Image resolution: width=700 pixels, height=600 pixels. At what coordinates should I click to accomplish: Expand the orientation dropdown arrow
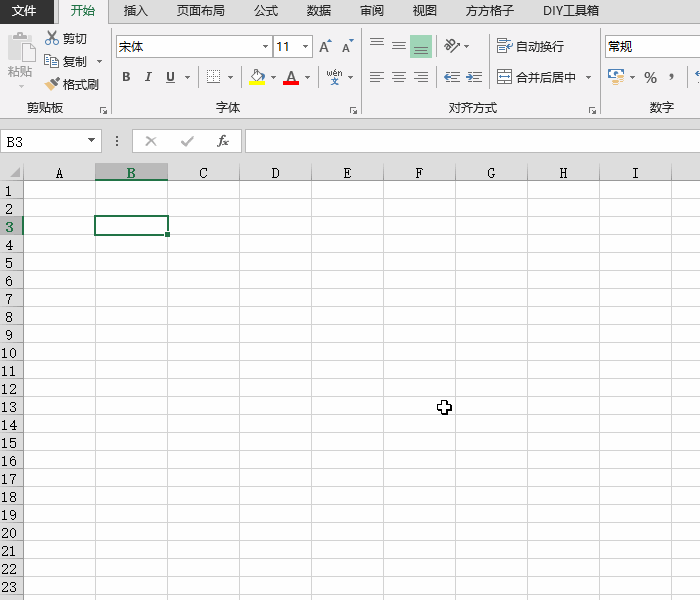tap(467, 46)
